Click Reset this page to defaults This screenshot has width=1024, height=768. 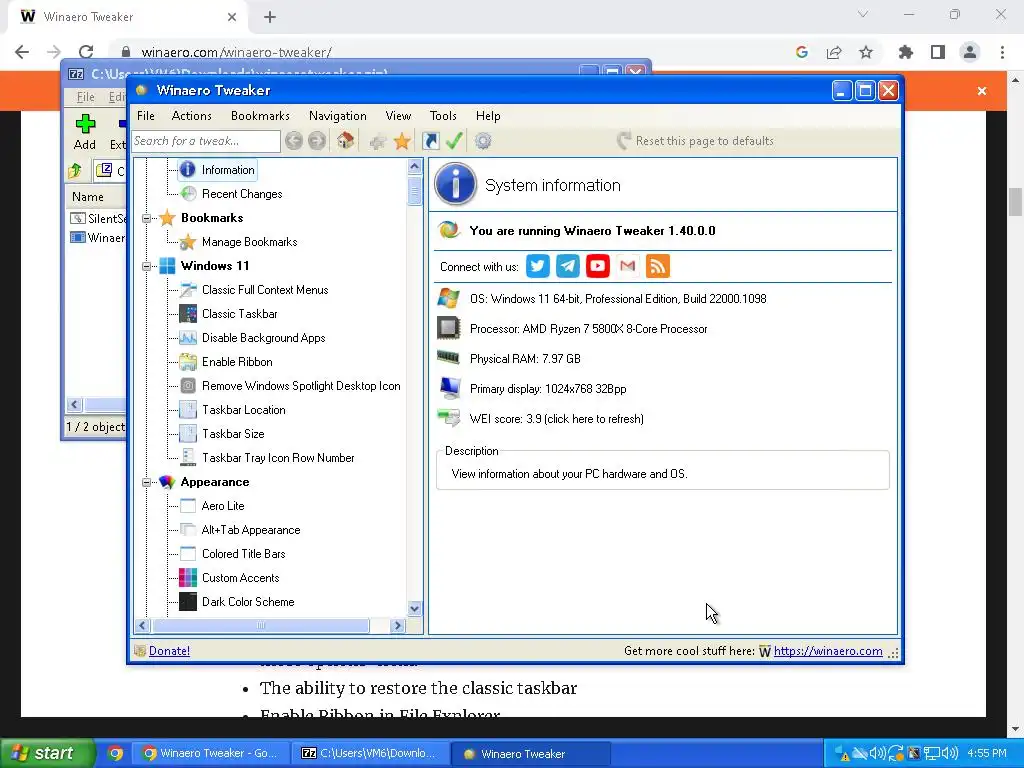pyautogui.click(x=696, y=140)
